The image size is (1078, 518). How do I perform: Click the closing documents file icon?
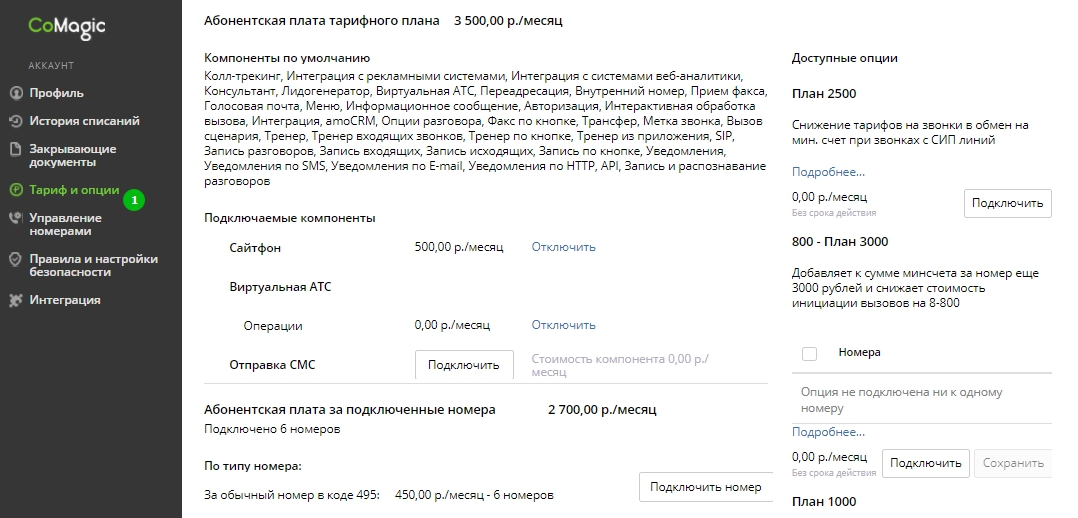pos(15,149)
